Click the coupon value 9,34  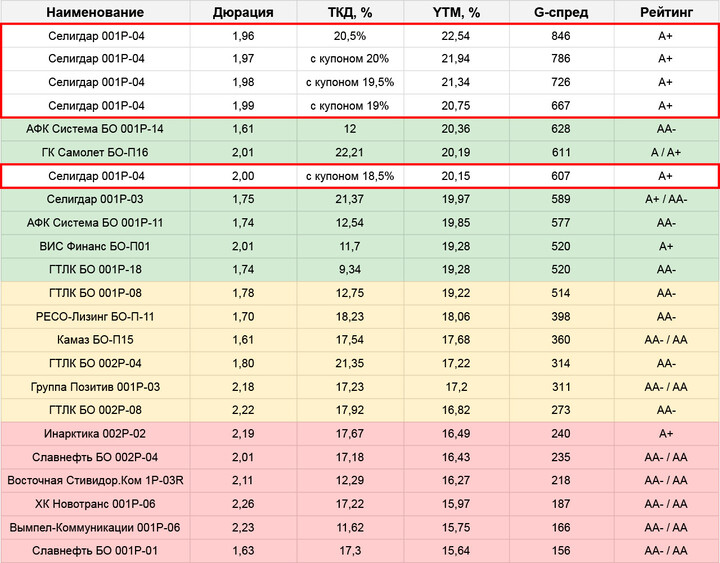[x=350, y=270]
